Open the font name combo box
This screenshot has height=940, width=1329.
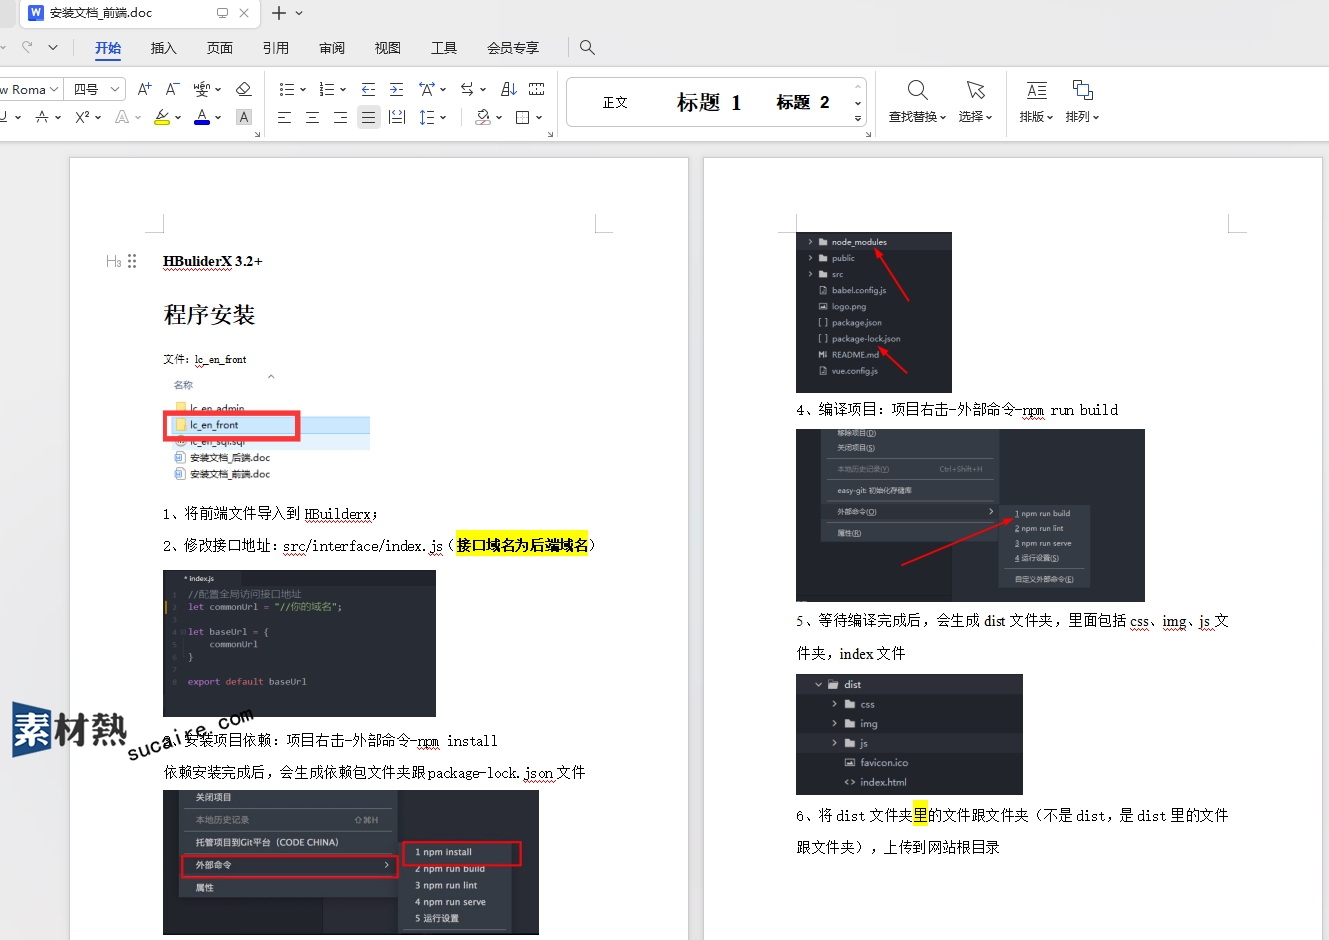click(30, 89)
